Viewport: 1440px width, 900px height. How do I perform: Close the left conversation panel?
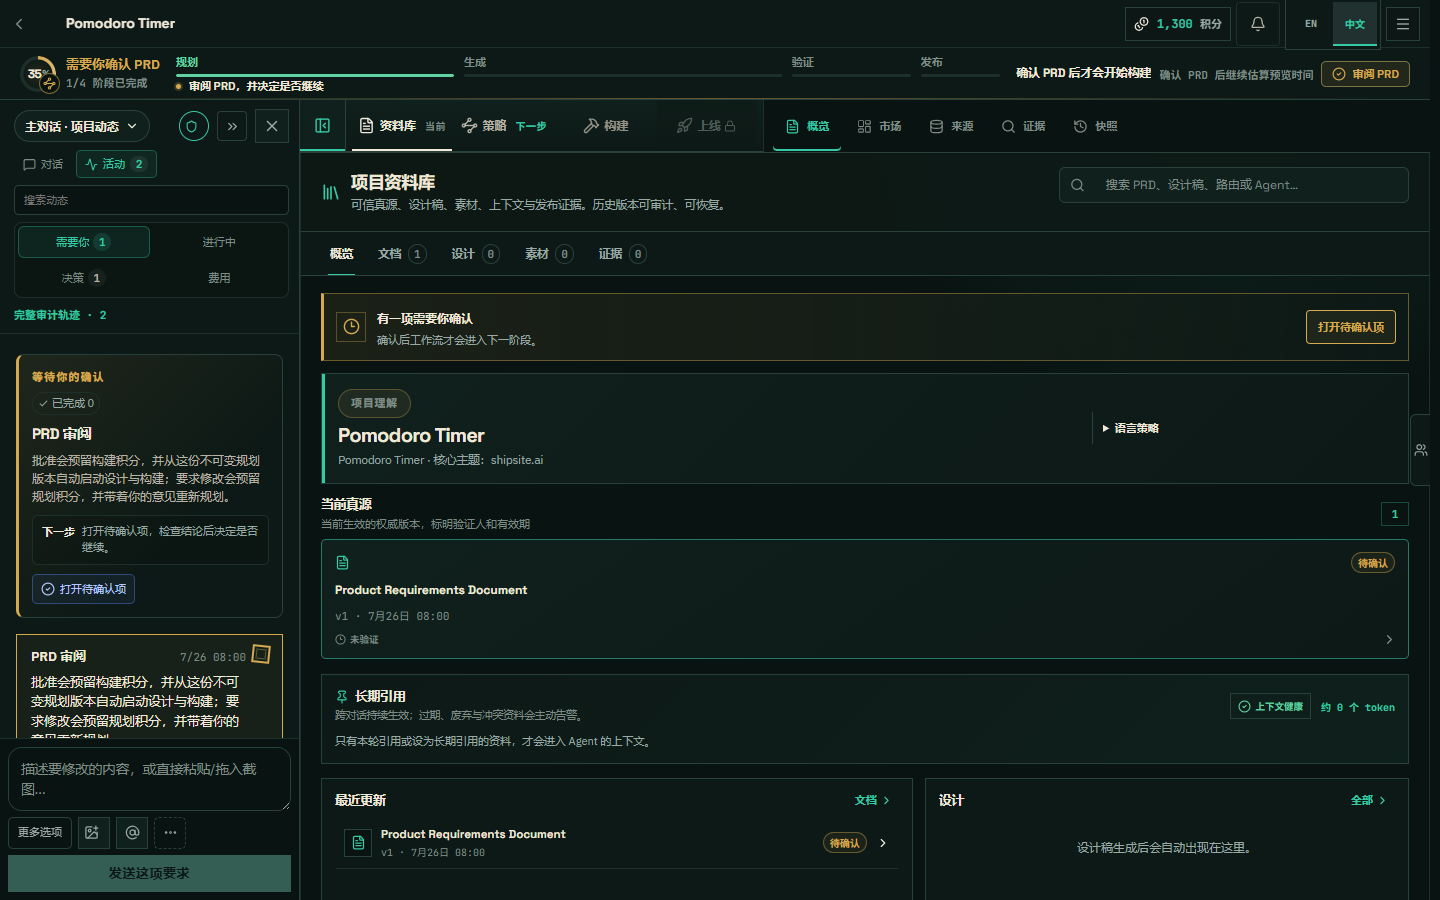click(x=272, y=126)
